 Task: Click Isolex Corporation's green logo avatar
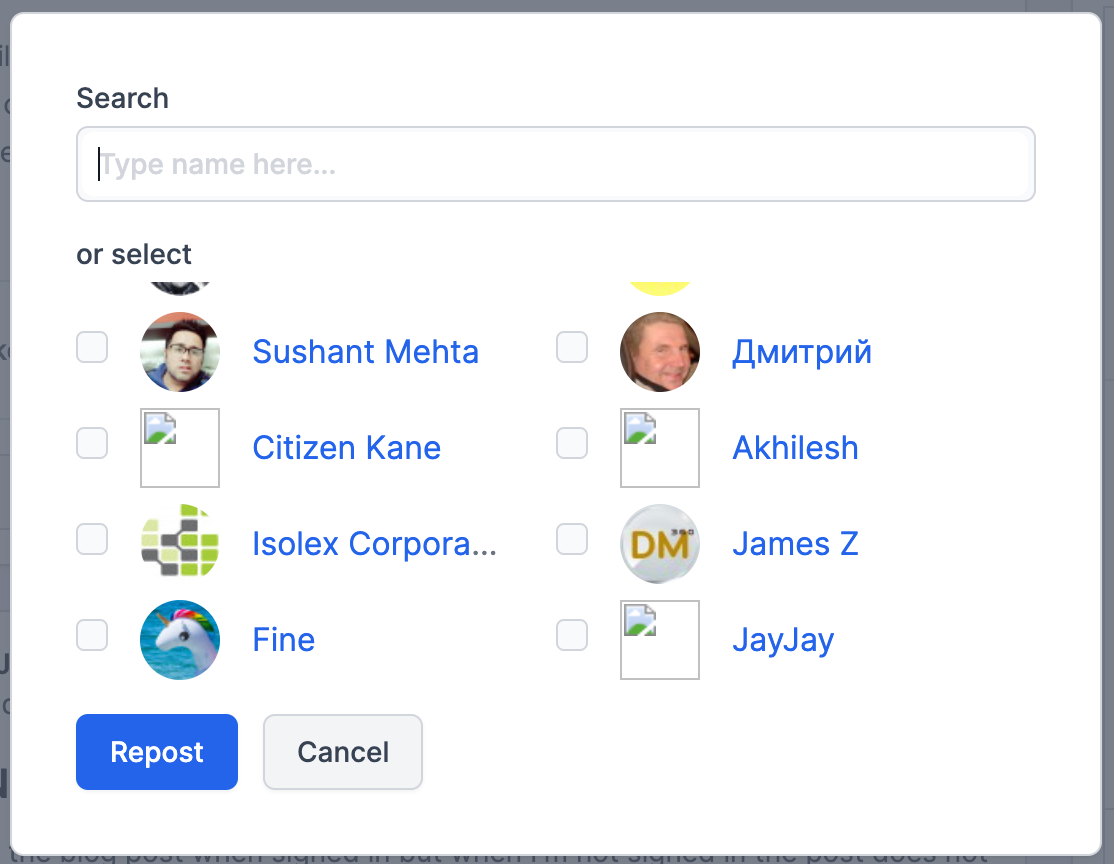pos(180,544)
